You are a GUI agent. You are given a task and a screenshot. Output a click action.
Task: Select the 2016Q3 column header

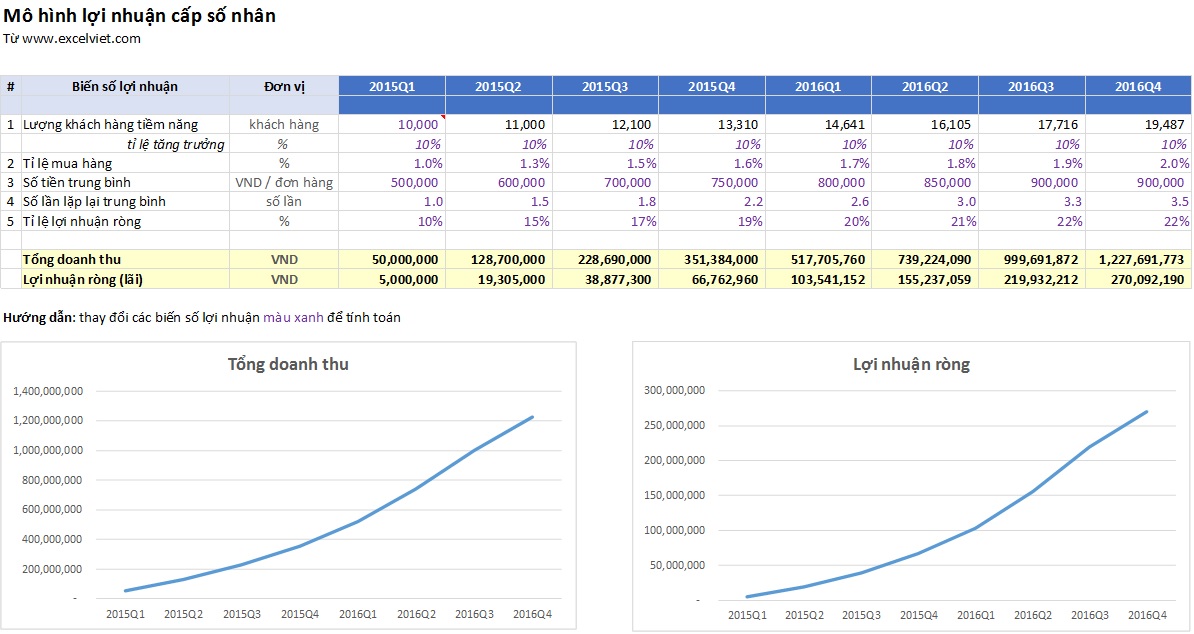click(x=1032, y=86)
